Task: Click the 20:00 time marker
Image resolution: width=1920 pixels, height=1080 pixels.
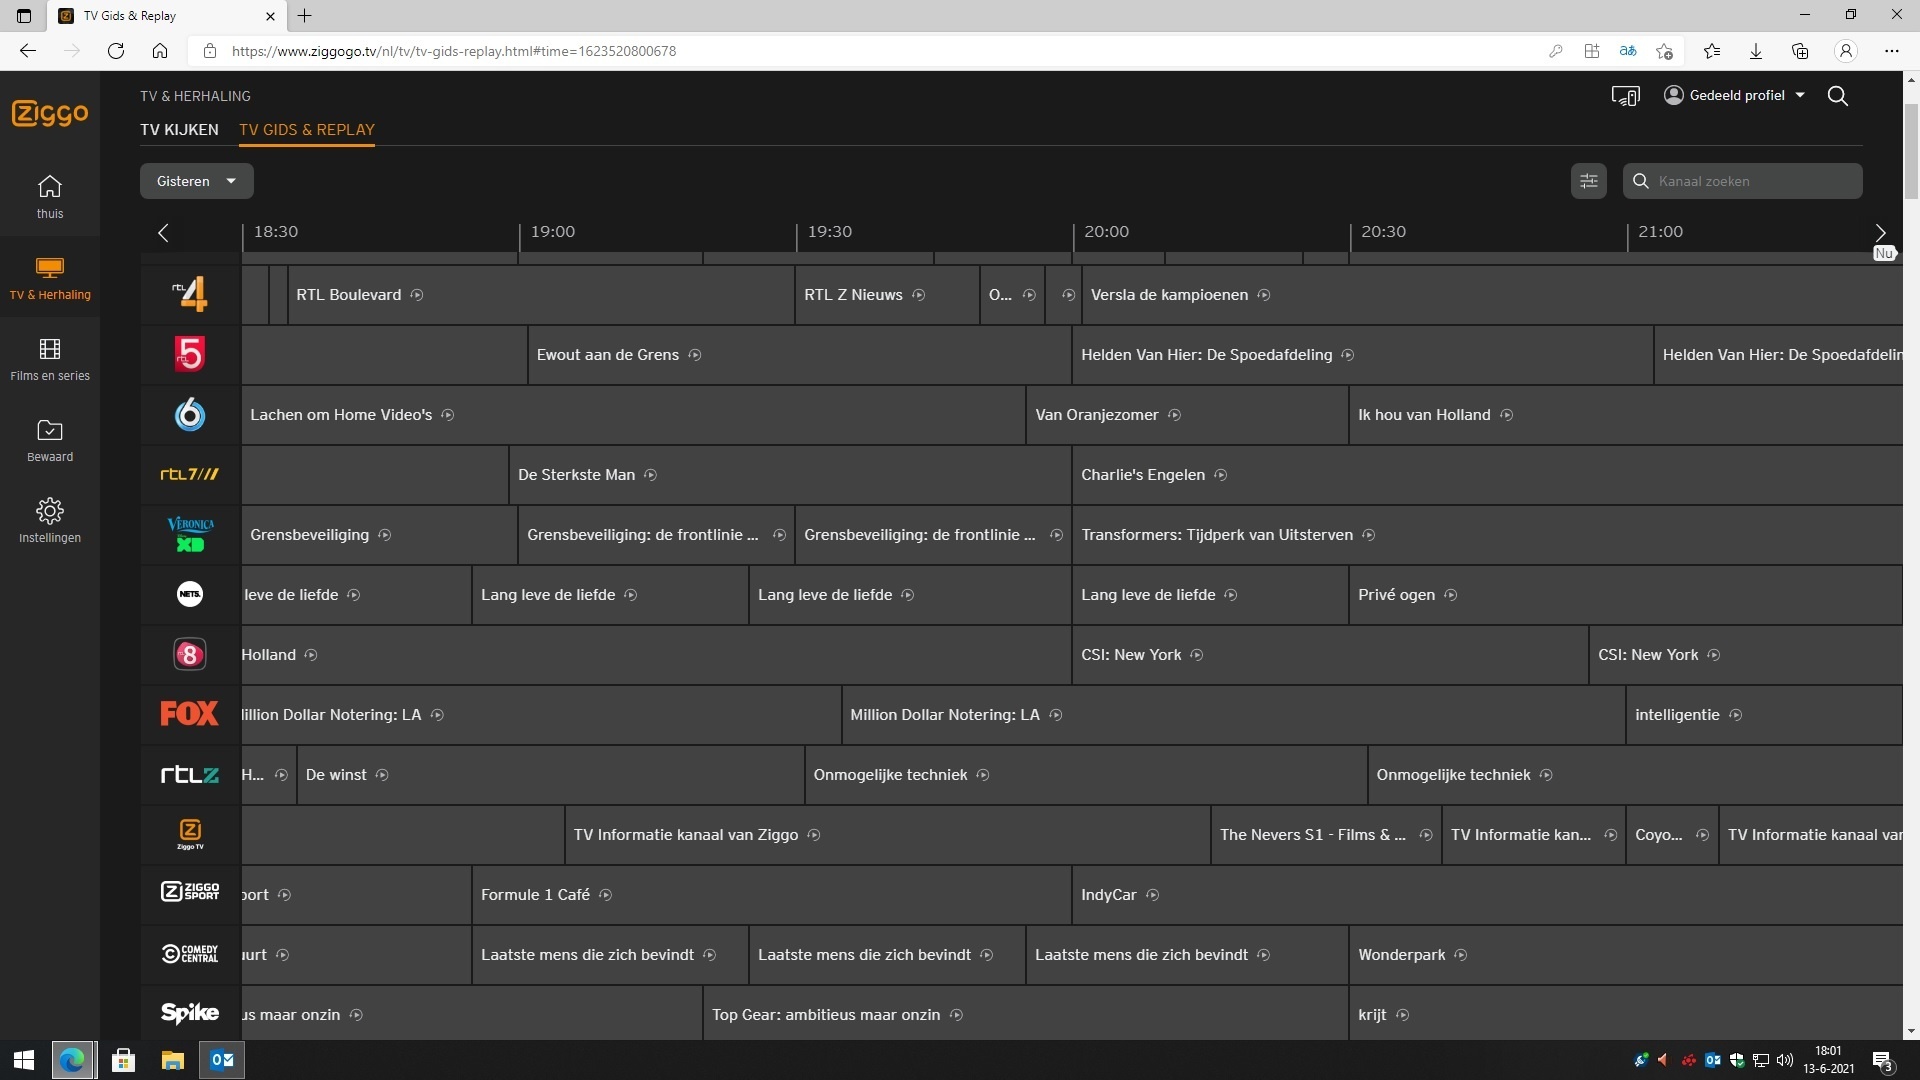Action: tap(1106, 232)
